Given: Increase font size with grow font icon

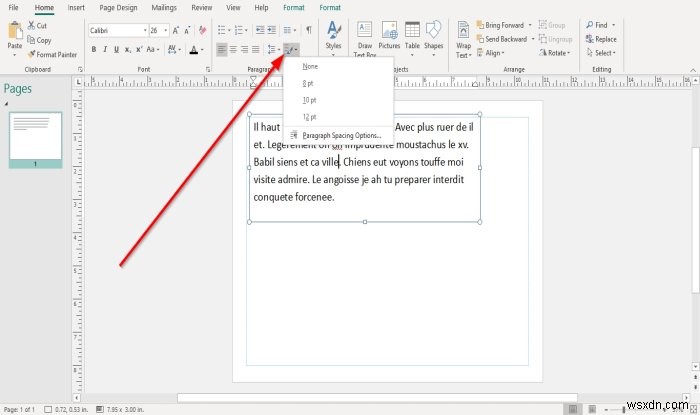Looking at the screenshot, I should pos(176,30).
